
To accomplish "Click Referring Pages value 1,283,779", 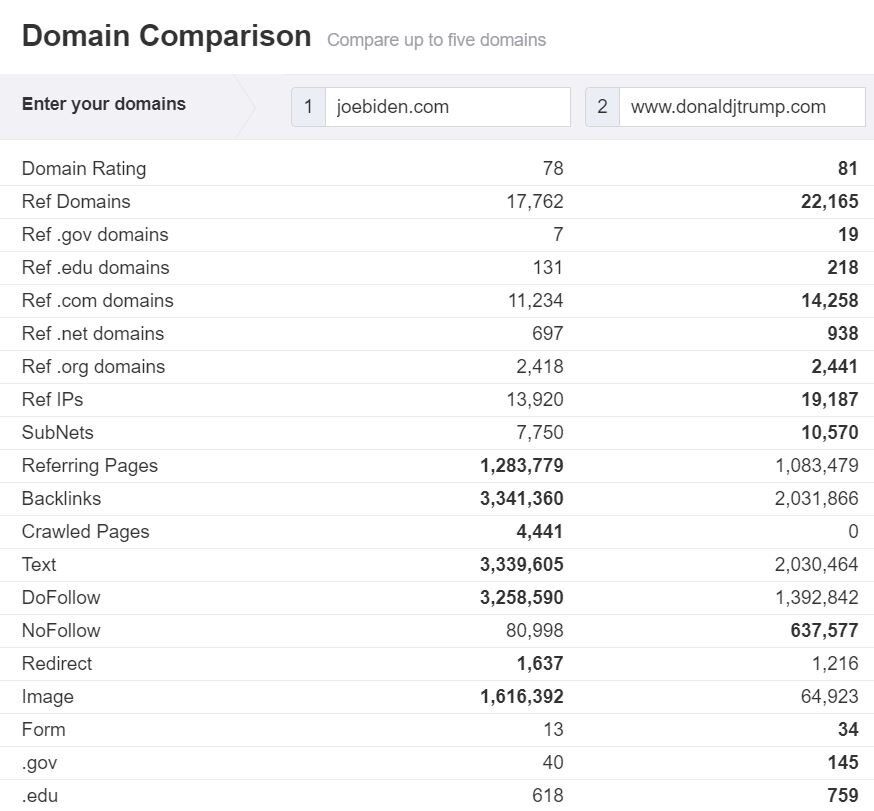I will click(x=522, y=465).
